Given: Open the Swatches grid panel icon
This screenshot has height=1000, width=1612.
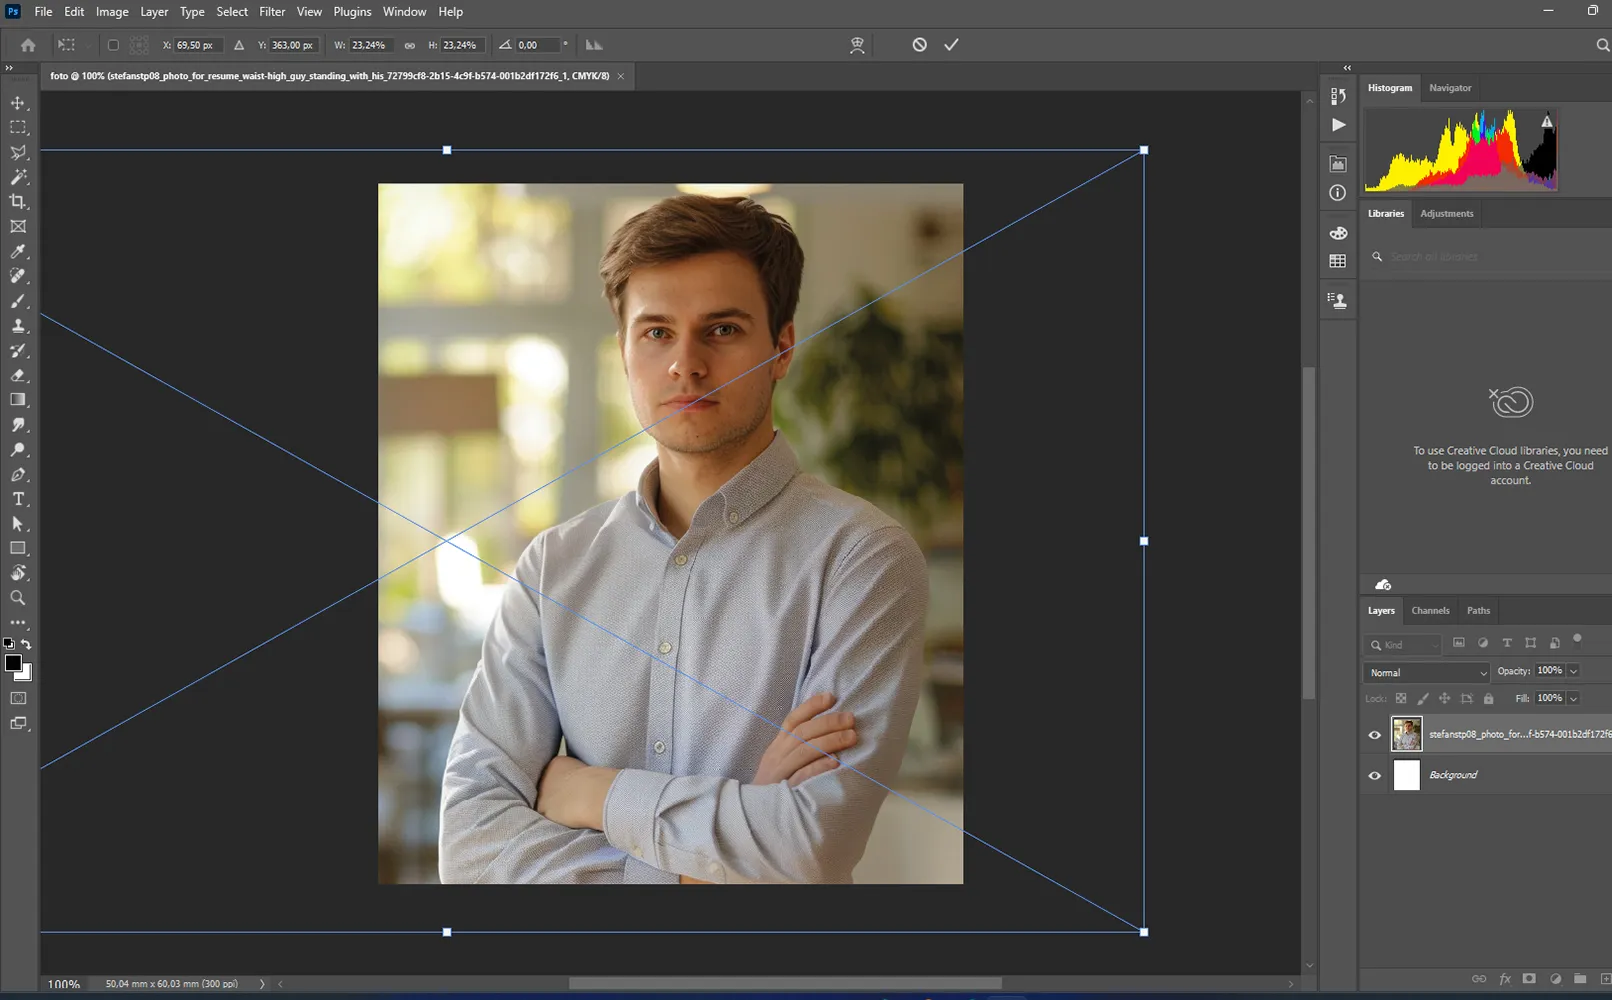Looking at the screenshot, I should (x=1338, y=261).
